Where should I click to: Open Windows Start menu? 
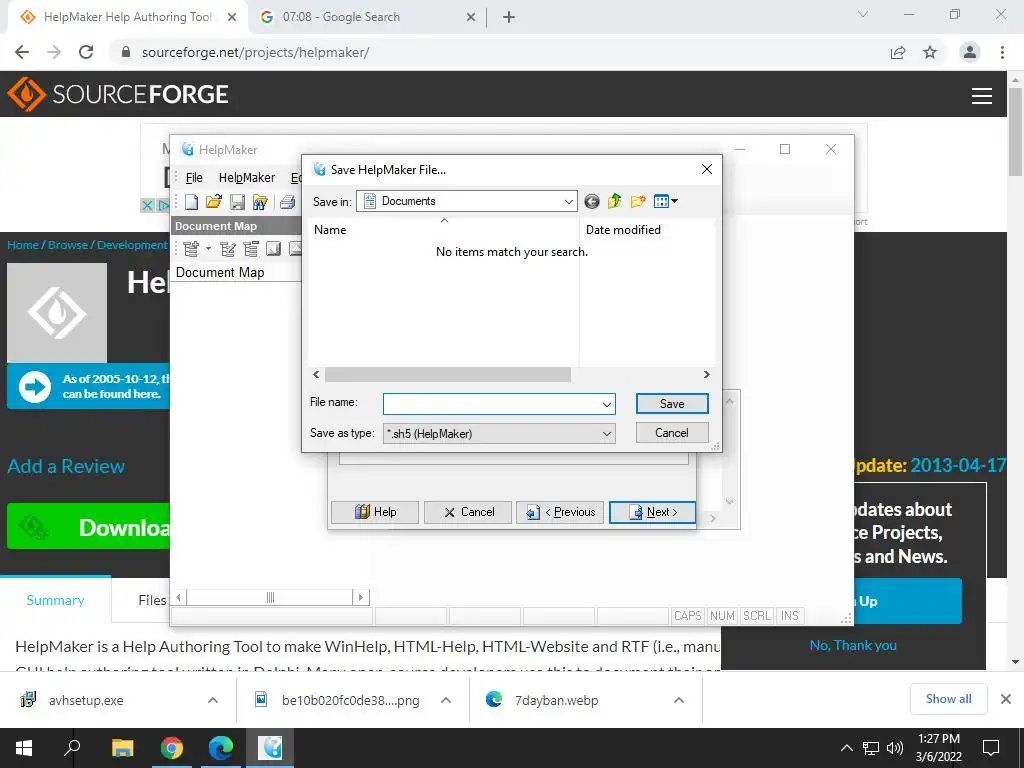pyautogui.click(x=24, y=748)
